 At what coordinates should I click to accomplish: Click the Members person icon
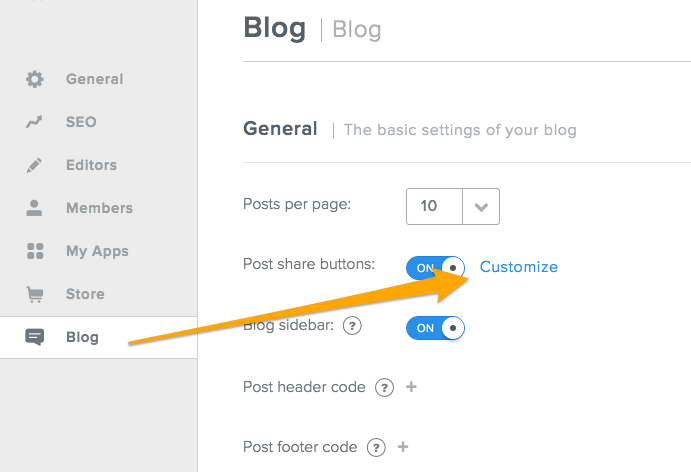tap(34, 208)
